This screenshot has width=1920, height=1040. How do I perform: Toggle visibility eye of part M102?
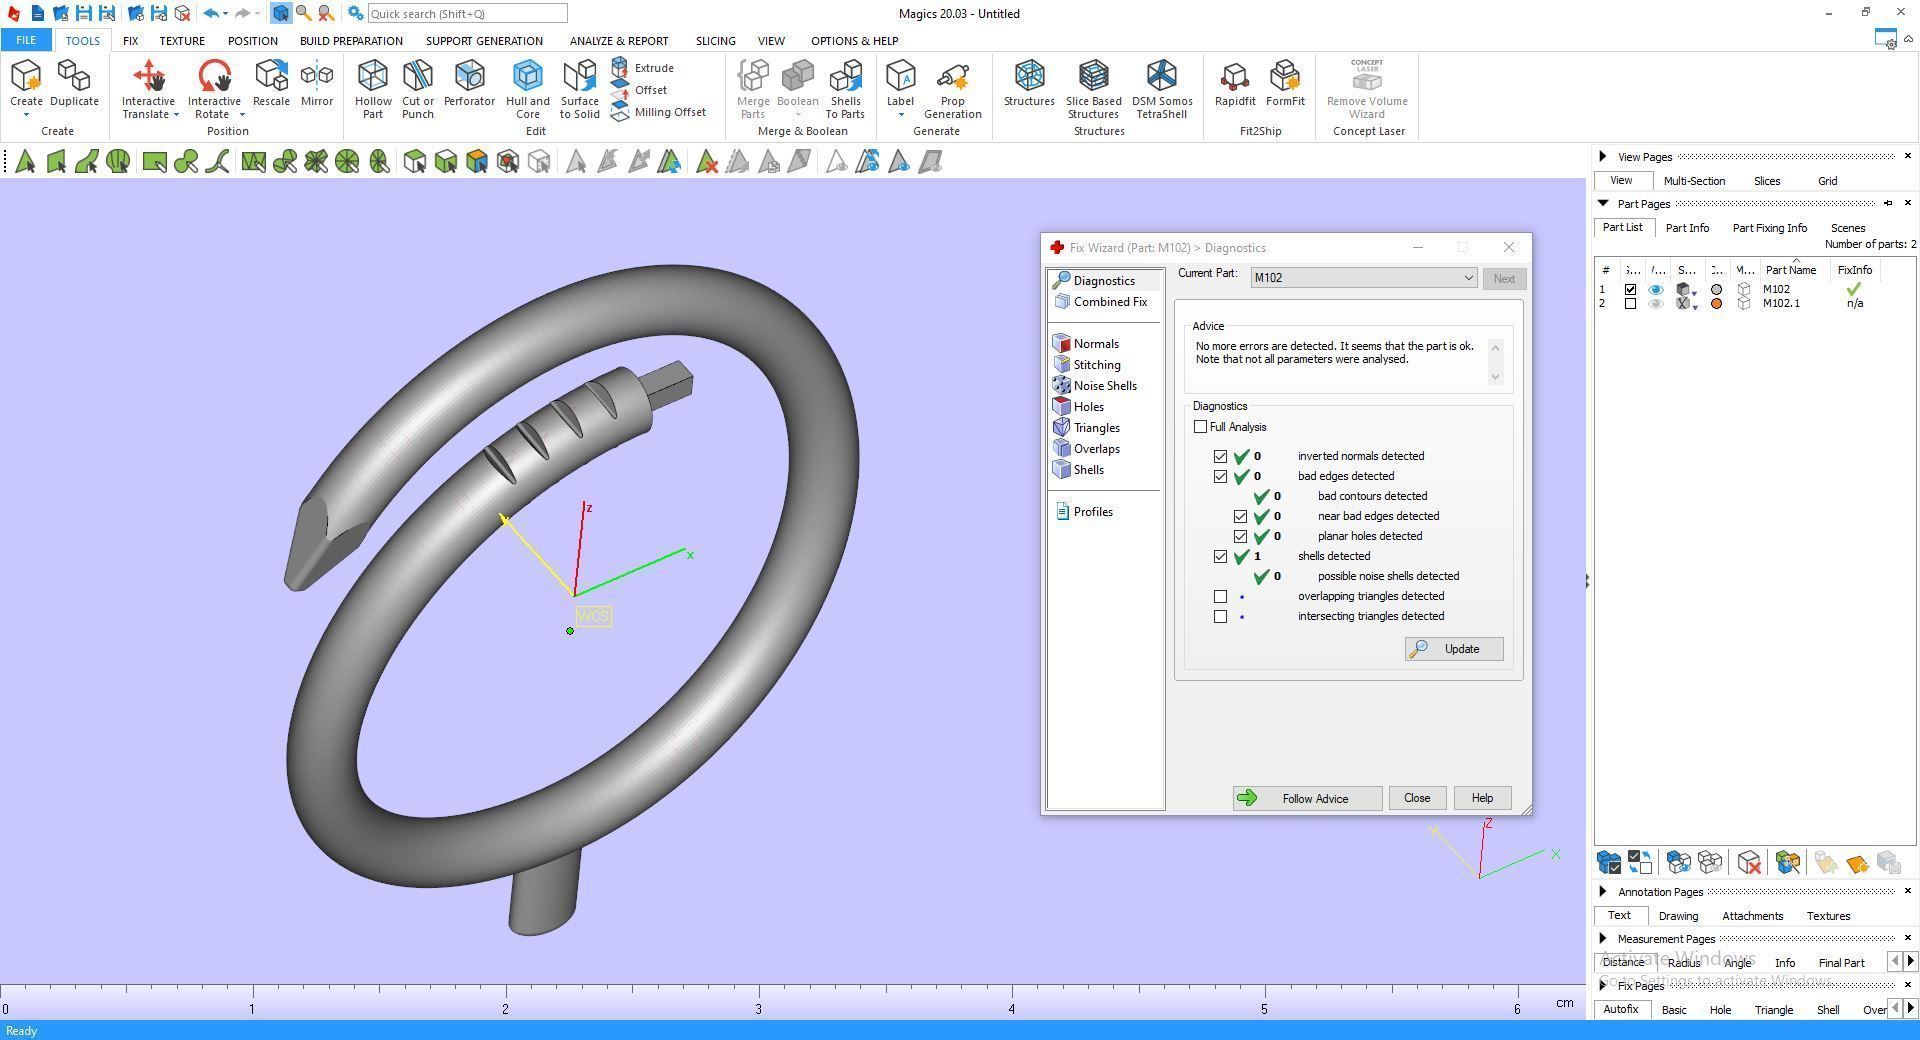(x=1656, y=290)
